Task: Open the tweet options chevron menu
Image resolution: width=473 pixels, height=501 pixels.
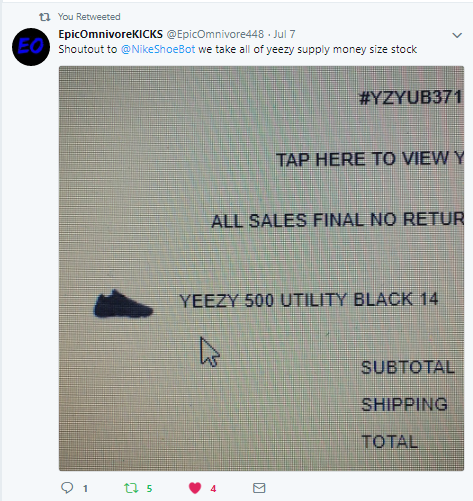Action: coord(457,35)
